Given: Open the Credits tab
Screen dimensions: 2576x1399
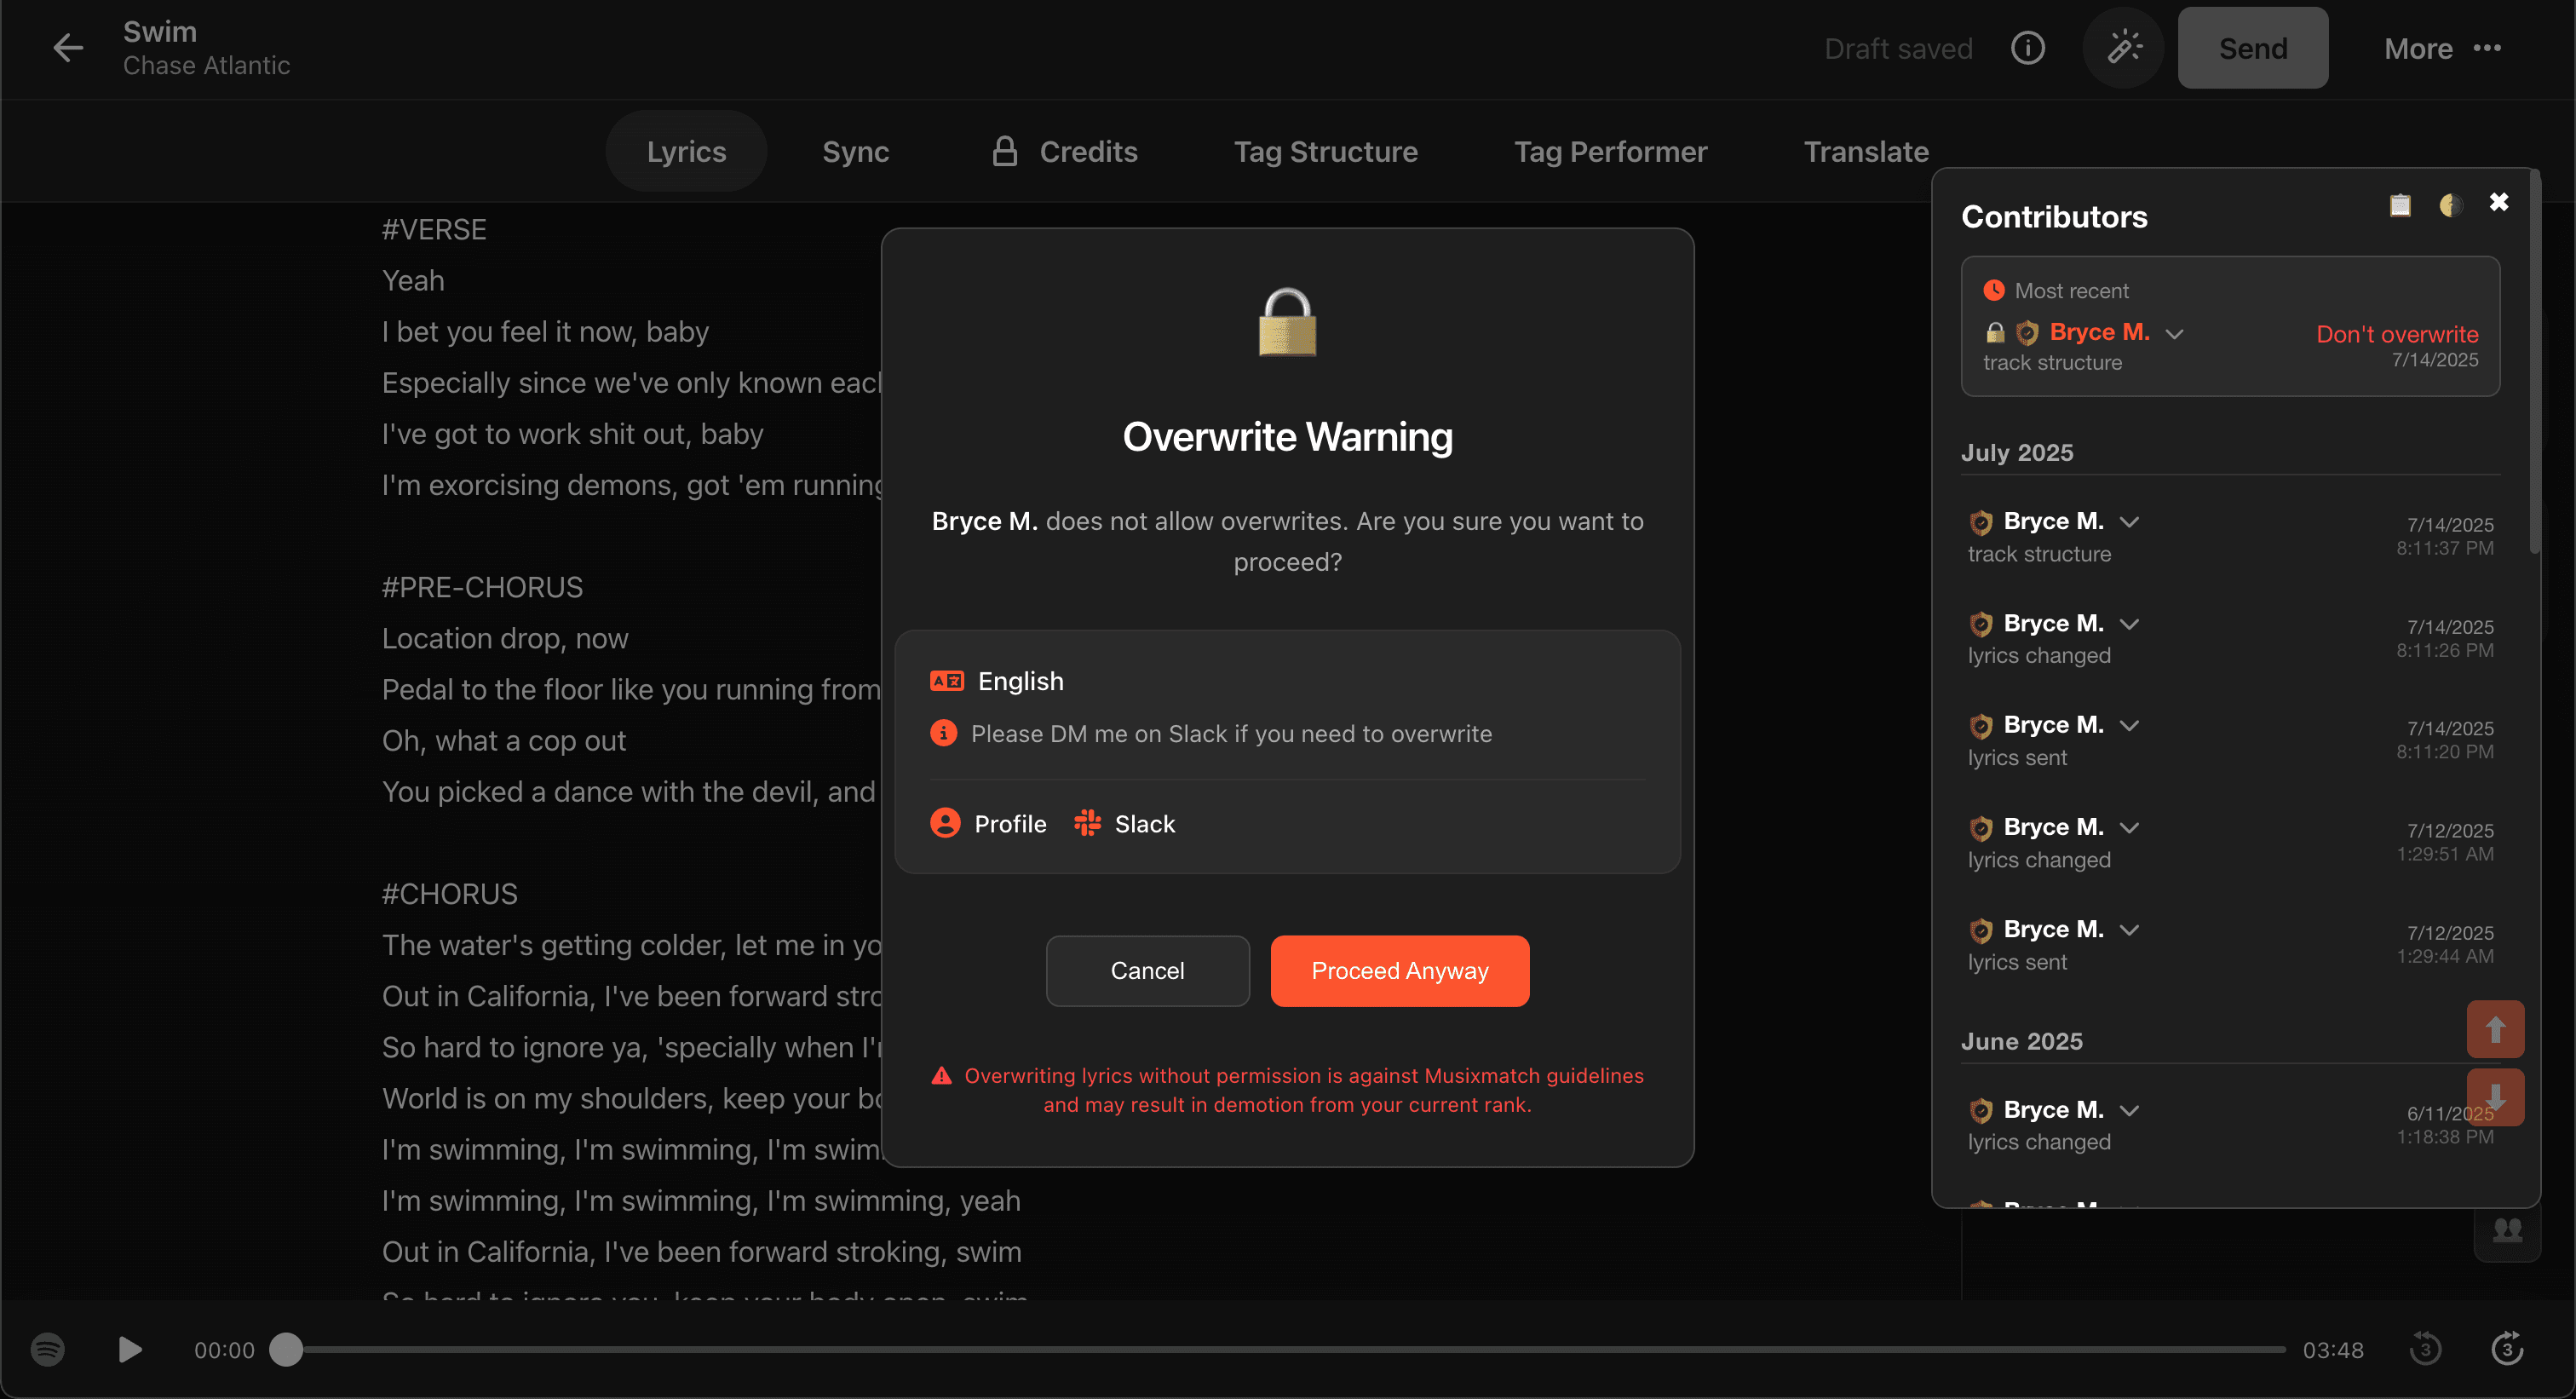Looking at the screenshot, I should [1065, 151].
